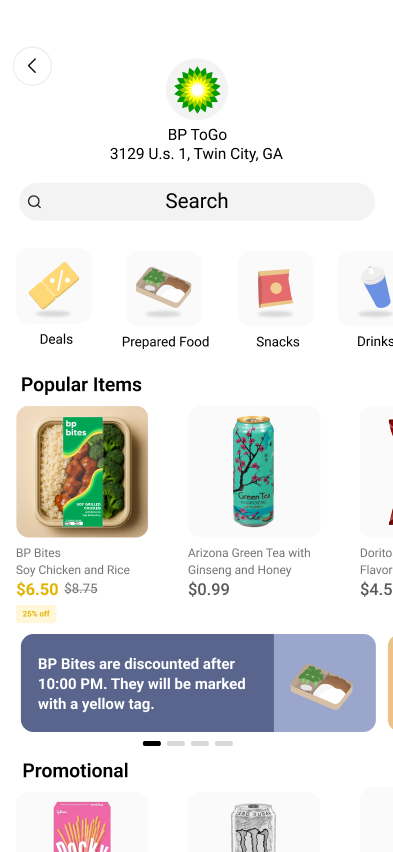Jump to the second banner page indicator
Screen dimensions: 393x852
tap(176, 743)
